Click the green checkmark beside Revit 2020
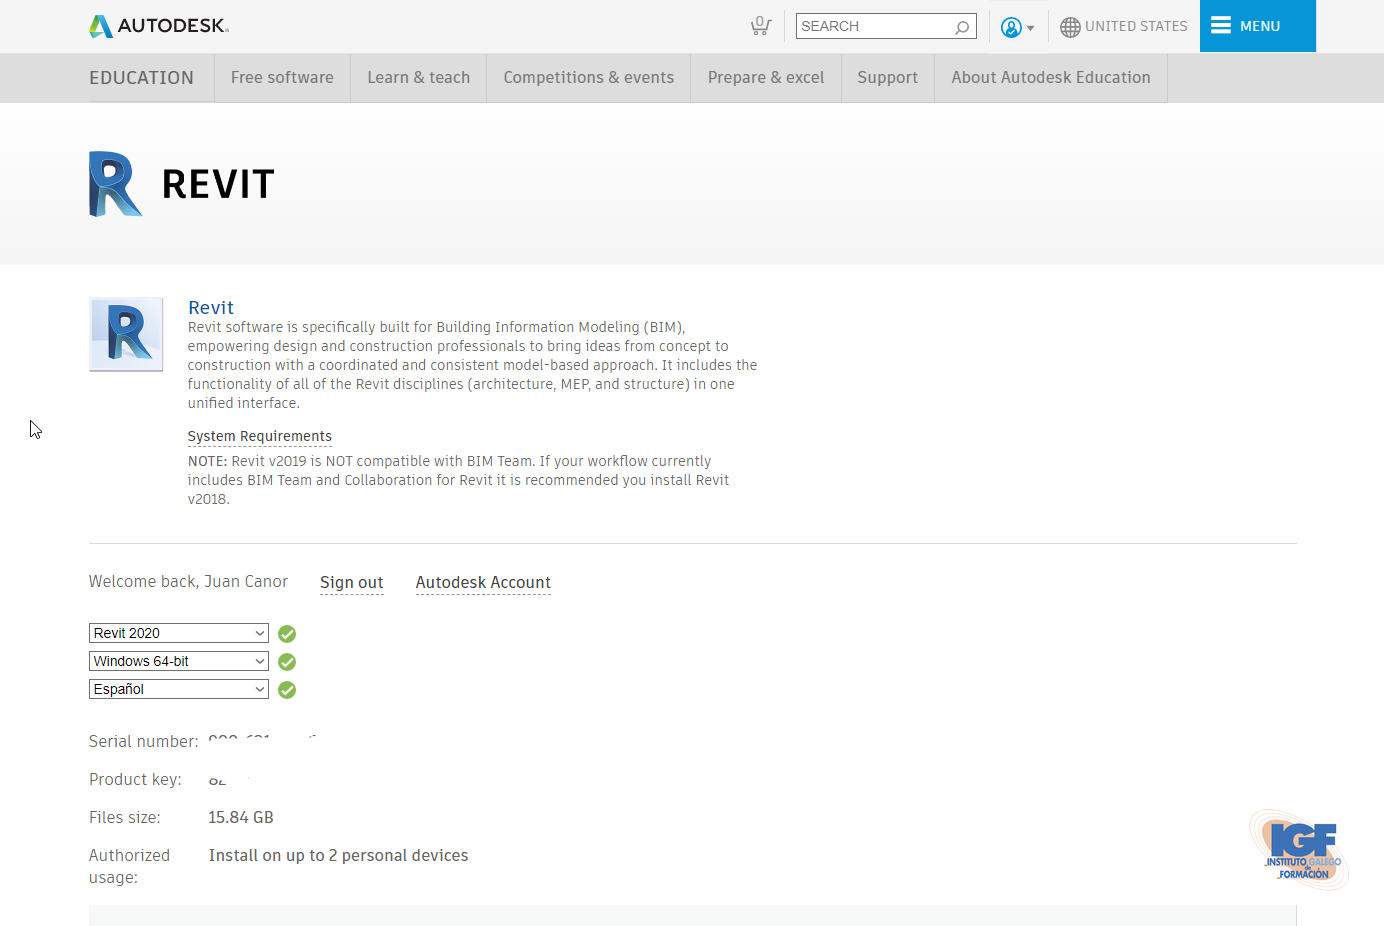The image size is (1384, 926). (x=287, y=633)
